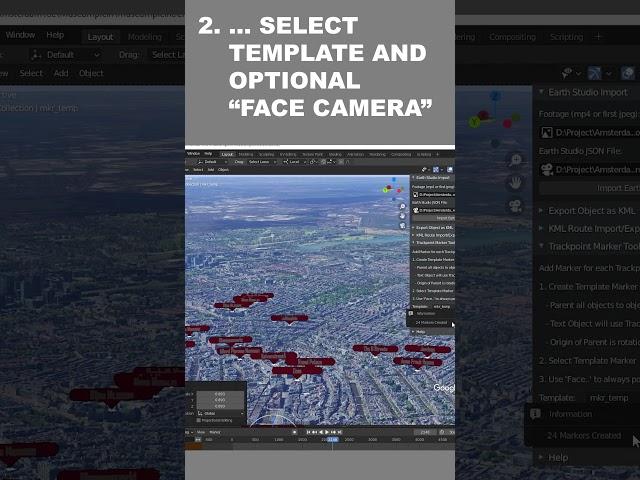Screen dimensions: 640x480
Task: Click Import Earth button in inset sidebar
Action: point(434,218)
